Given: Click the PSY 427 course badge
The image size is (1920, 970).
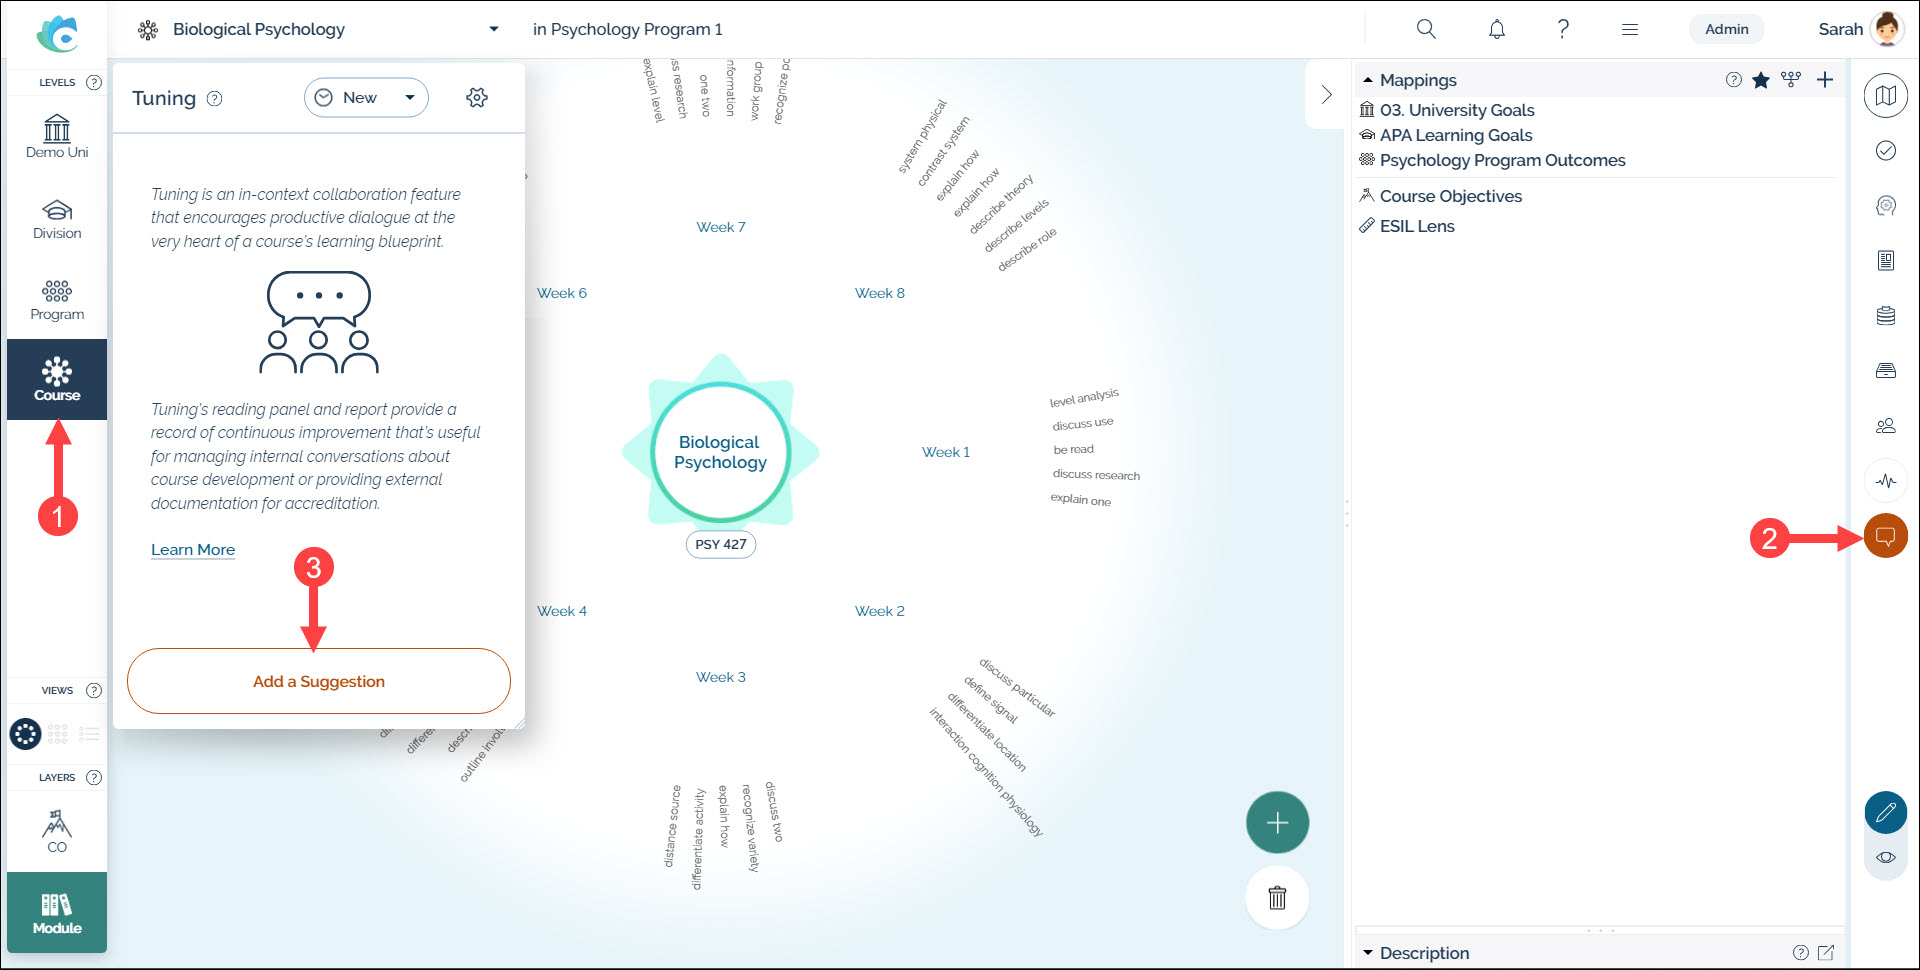Looking at the screenshot, I should coord(720,544).
